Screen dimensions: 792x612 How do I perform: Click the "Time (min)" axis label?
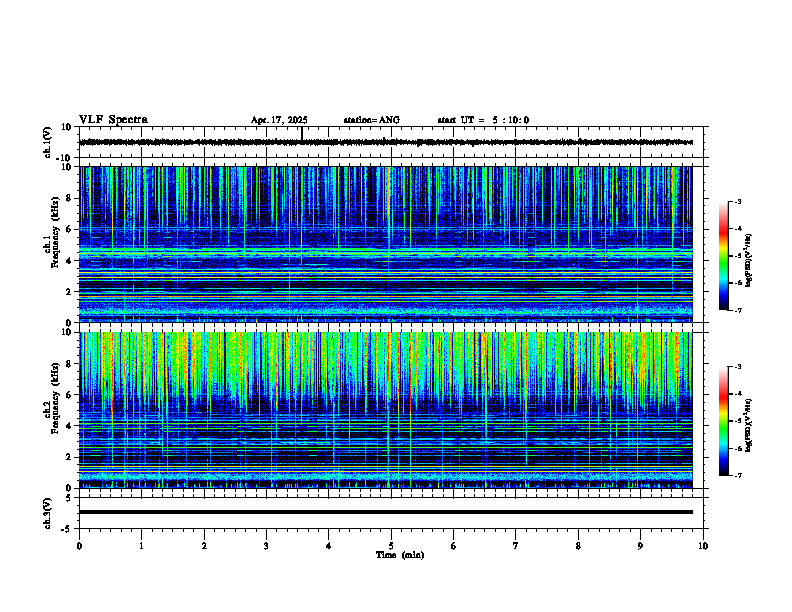tap(400, 555)
